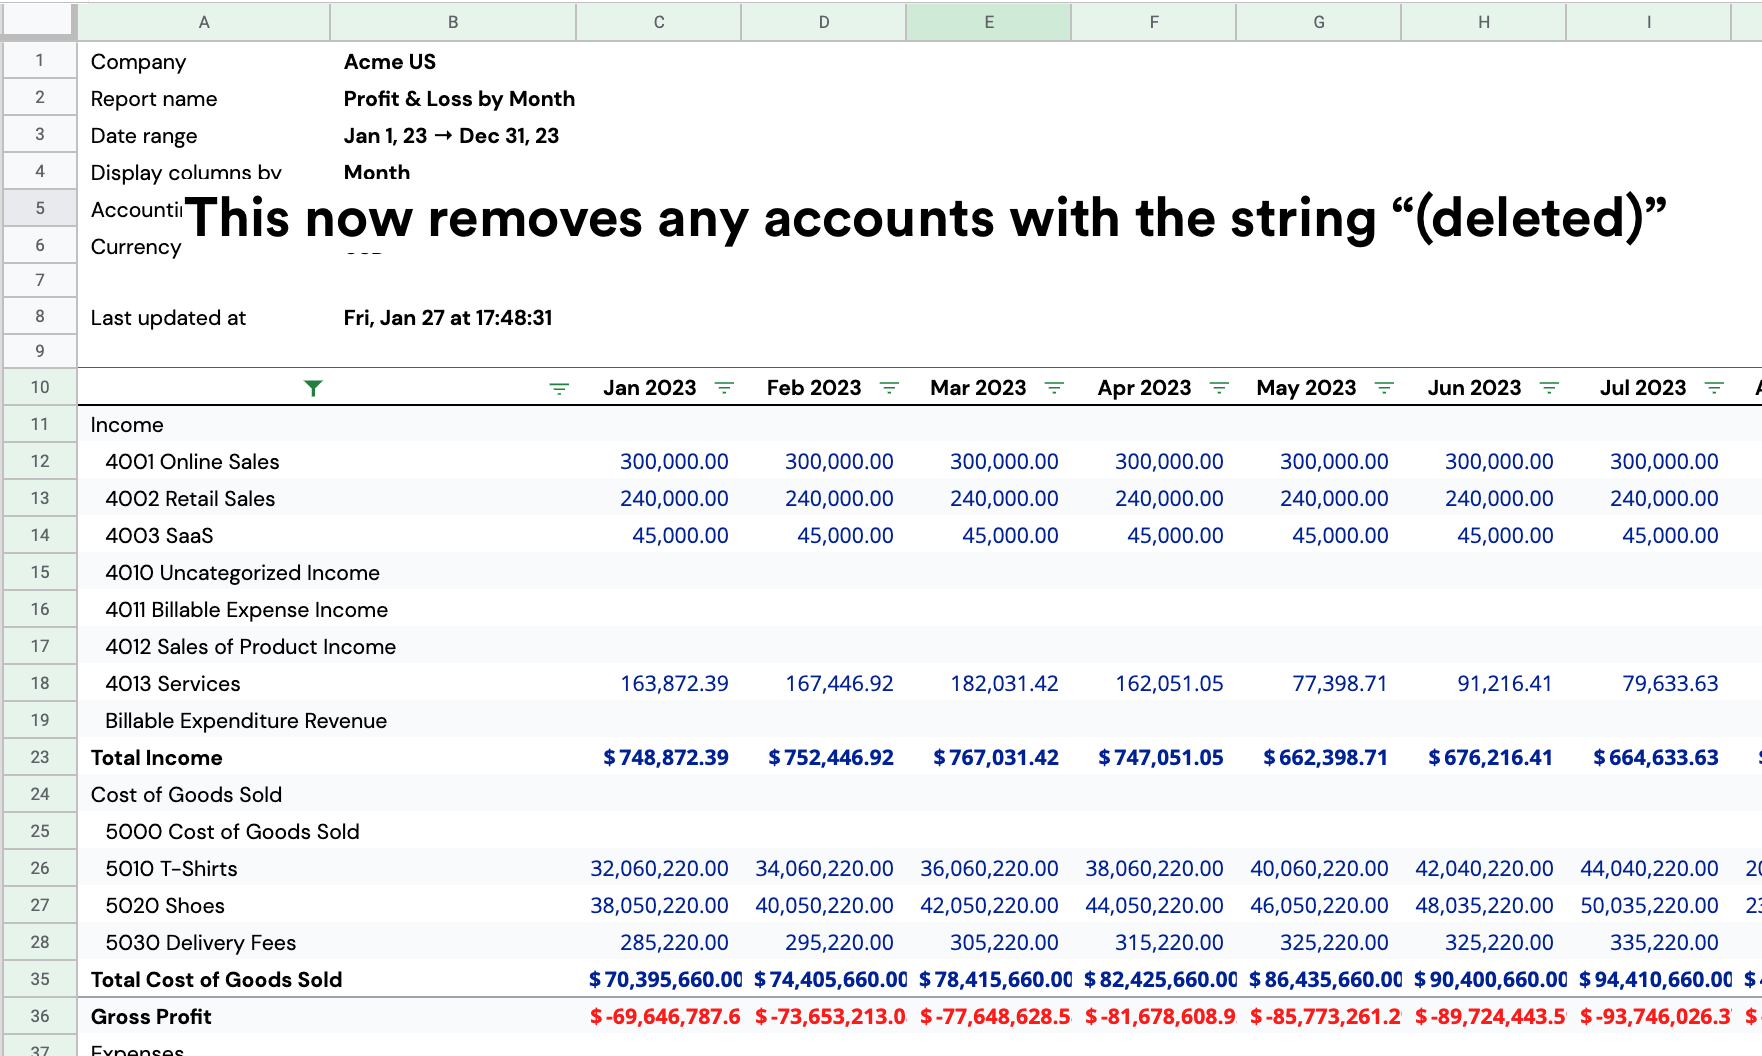
Task: Open the filter icon next to May 2023
Action: pyautogui.click(x=1384, y=388)
